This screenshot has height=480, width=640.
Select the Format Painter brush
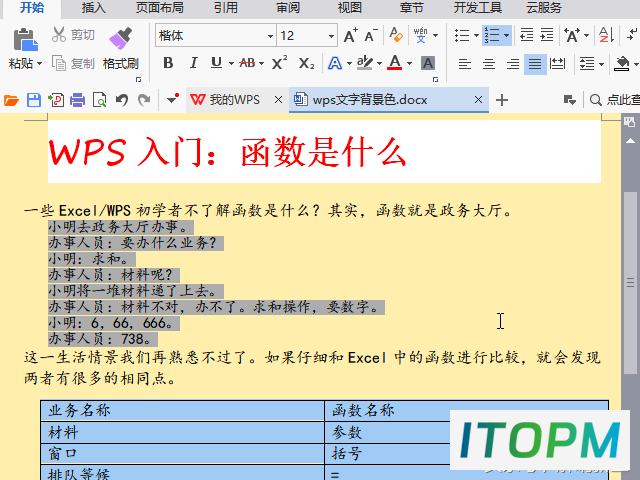pos(120,38)
